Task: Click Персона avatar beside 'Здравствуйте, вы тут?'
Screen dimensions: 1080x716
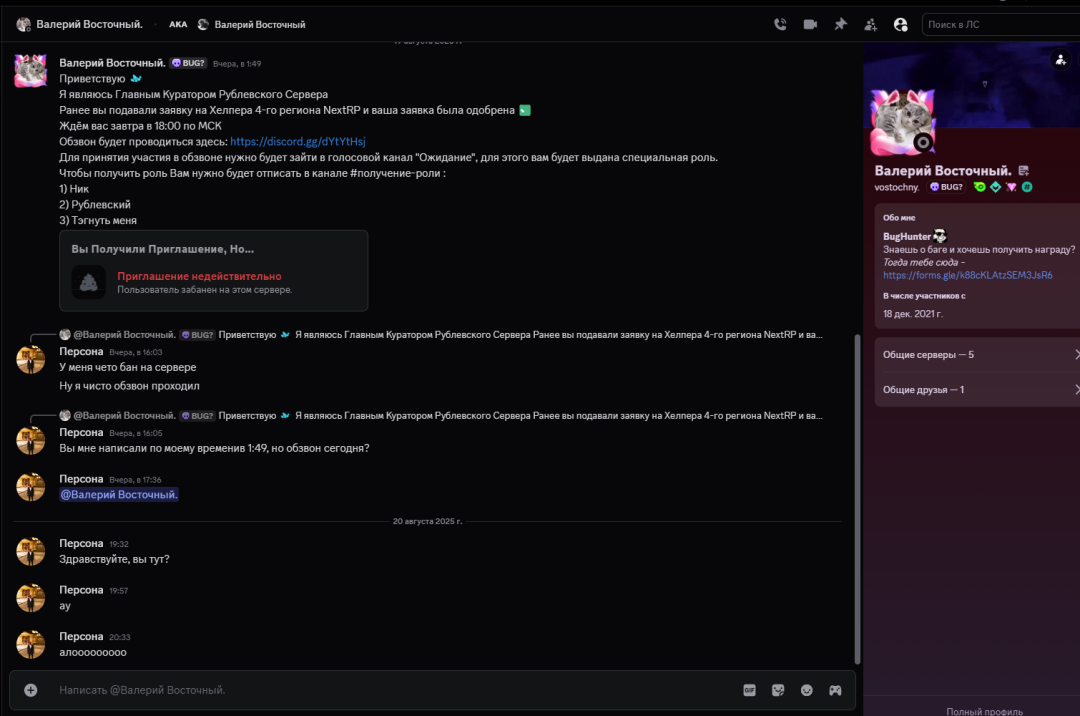Action: 30,551
